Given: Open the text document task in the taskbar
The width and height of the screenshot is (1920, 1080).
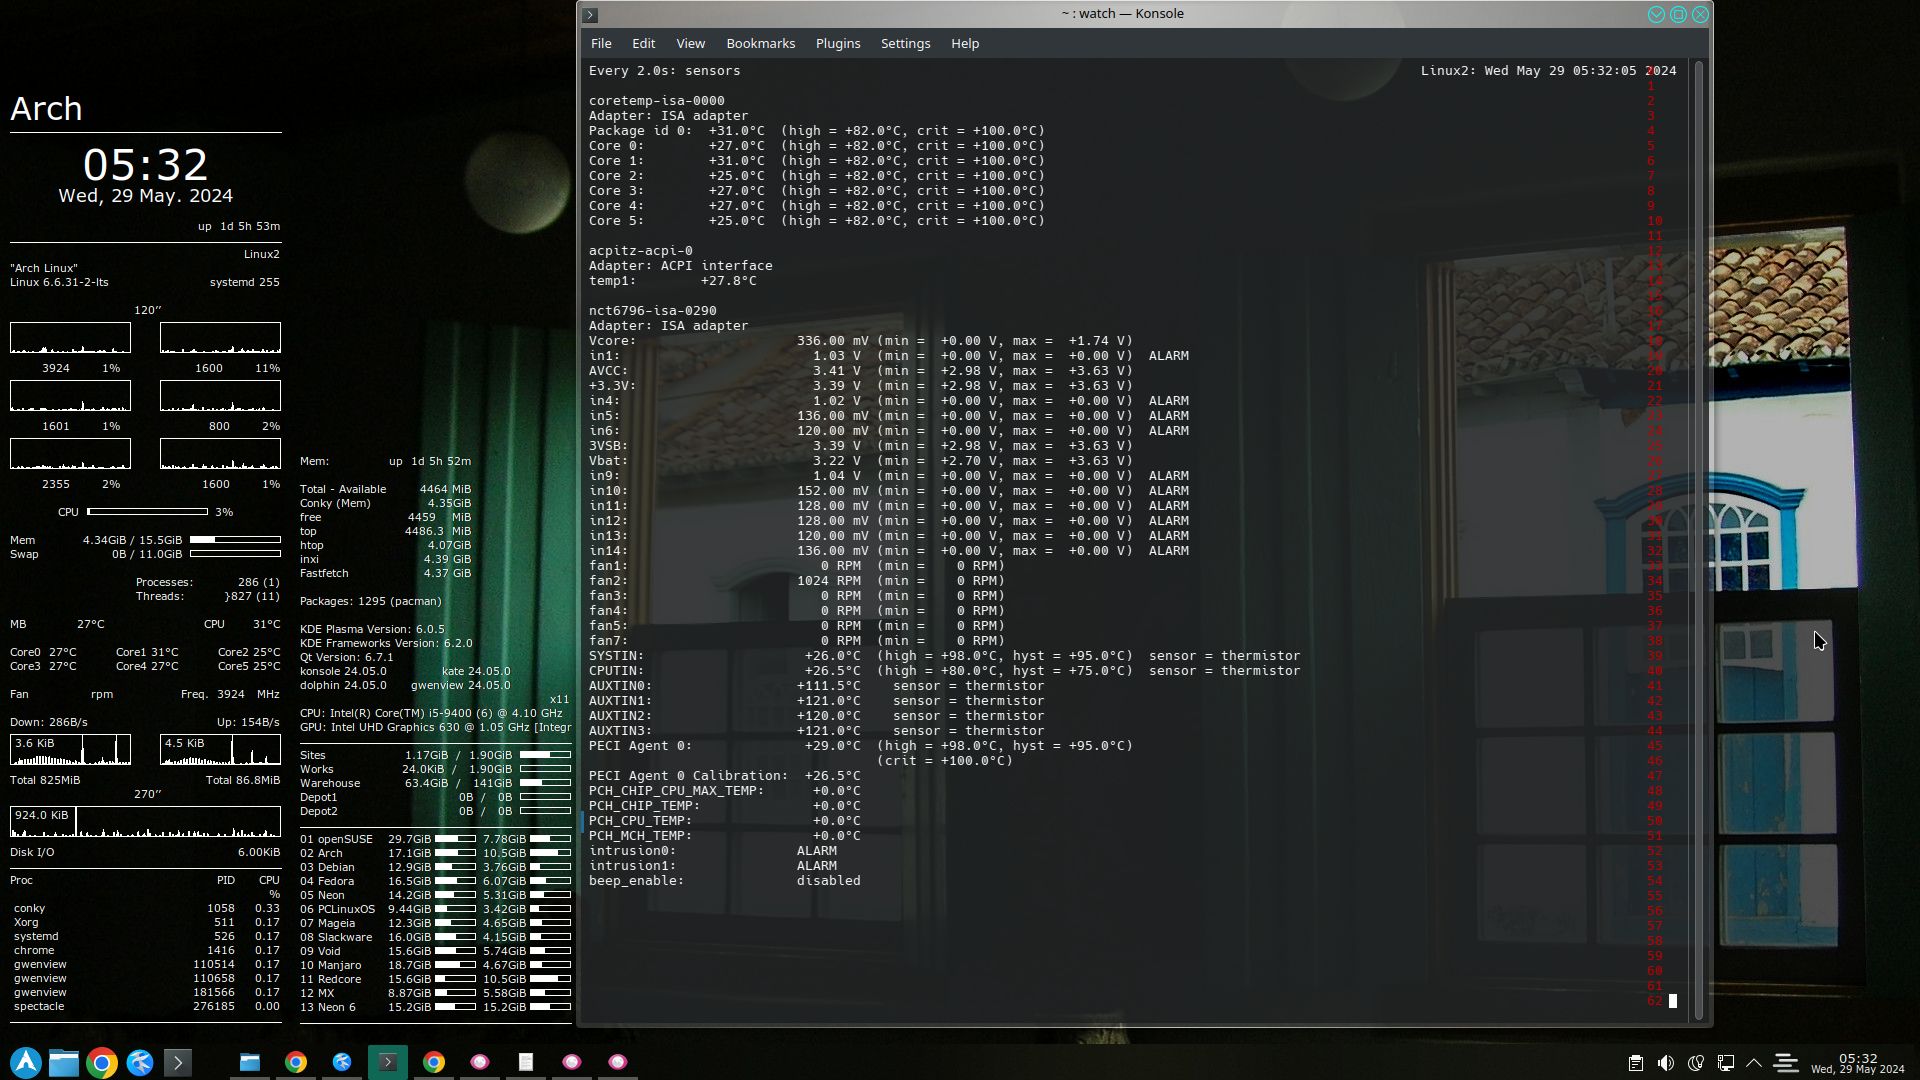Looking at the screenshot, I should 526,1062.
